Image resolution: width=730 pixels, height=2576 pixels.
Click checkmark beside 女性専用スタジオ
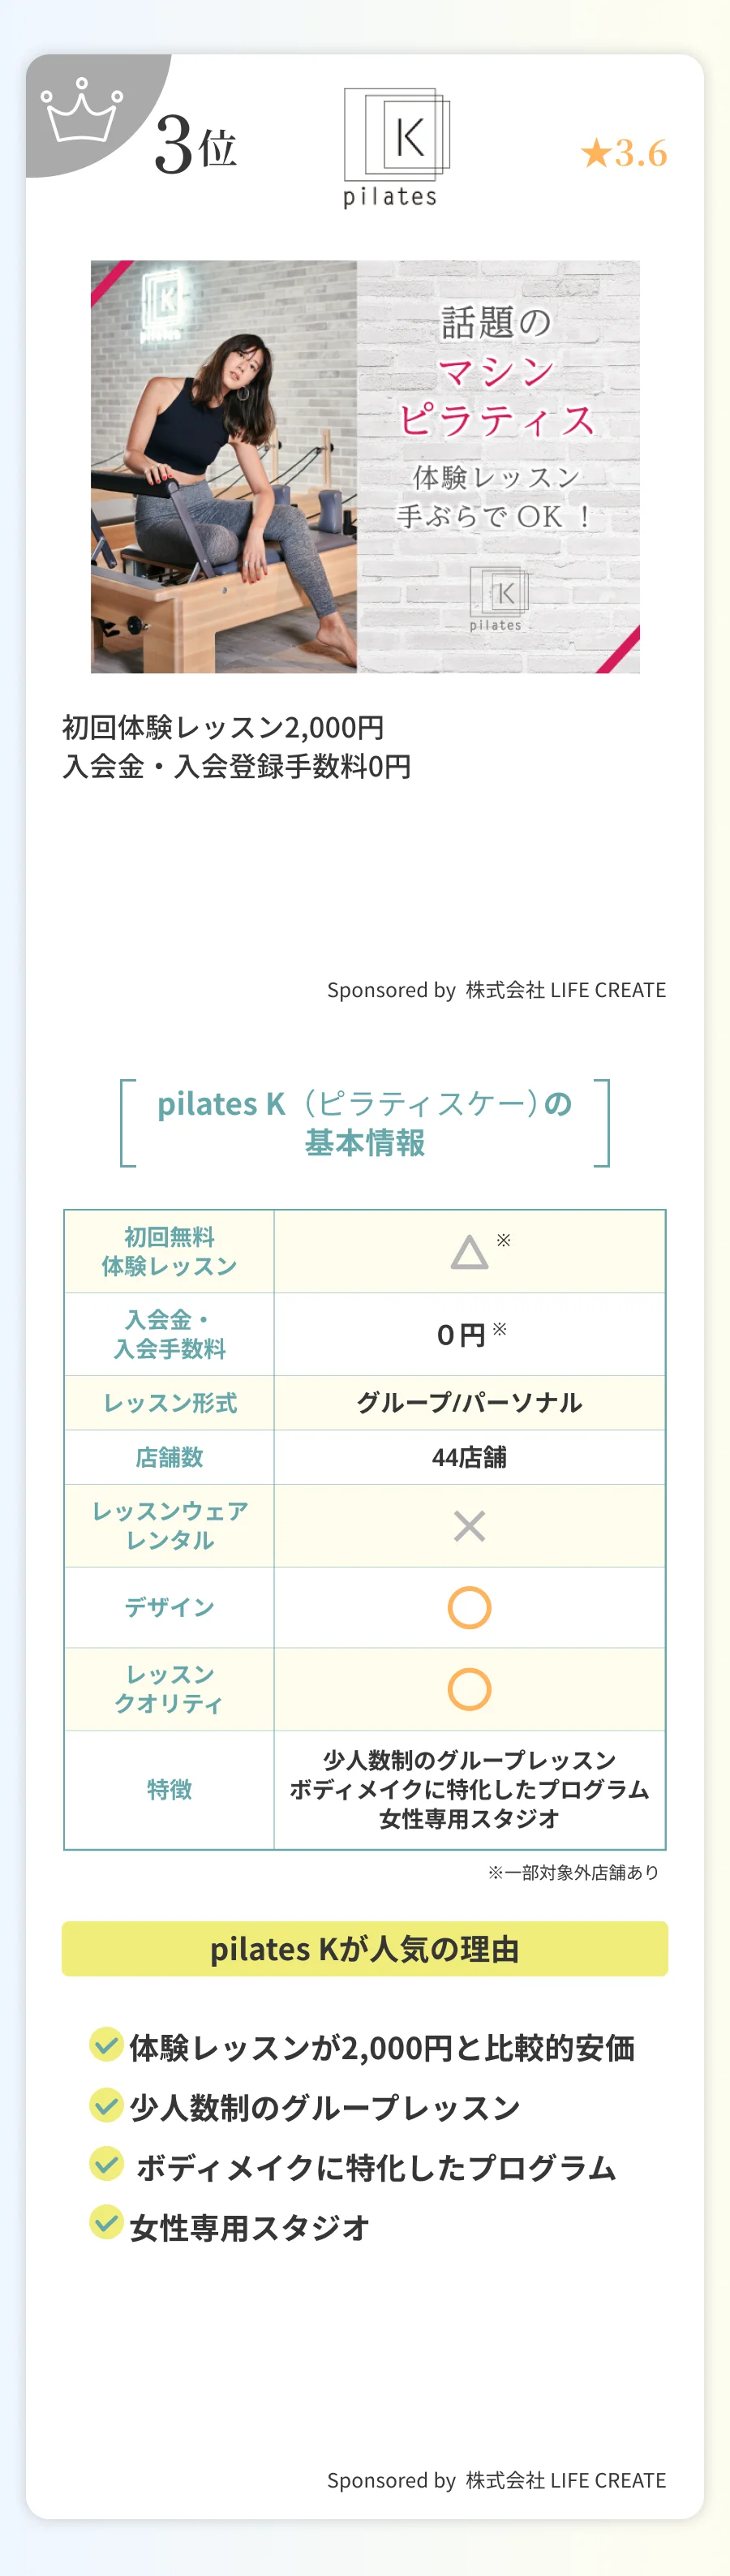click(x=106, y=2224)
